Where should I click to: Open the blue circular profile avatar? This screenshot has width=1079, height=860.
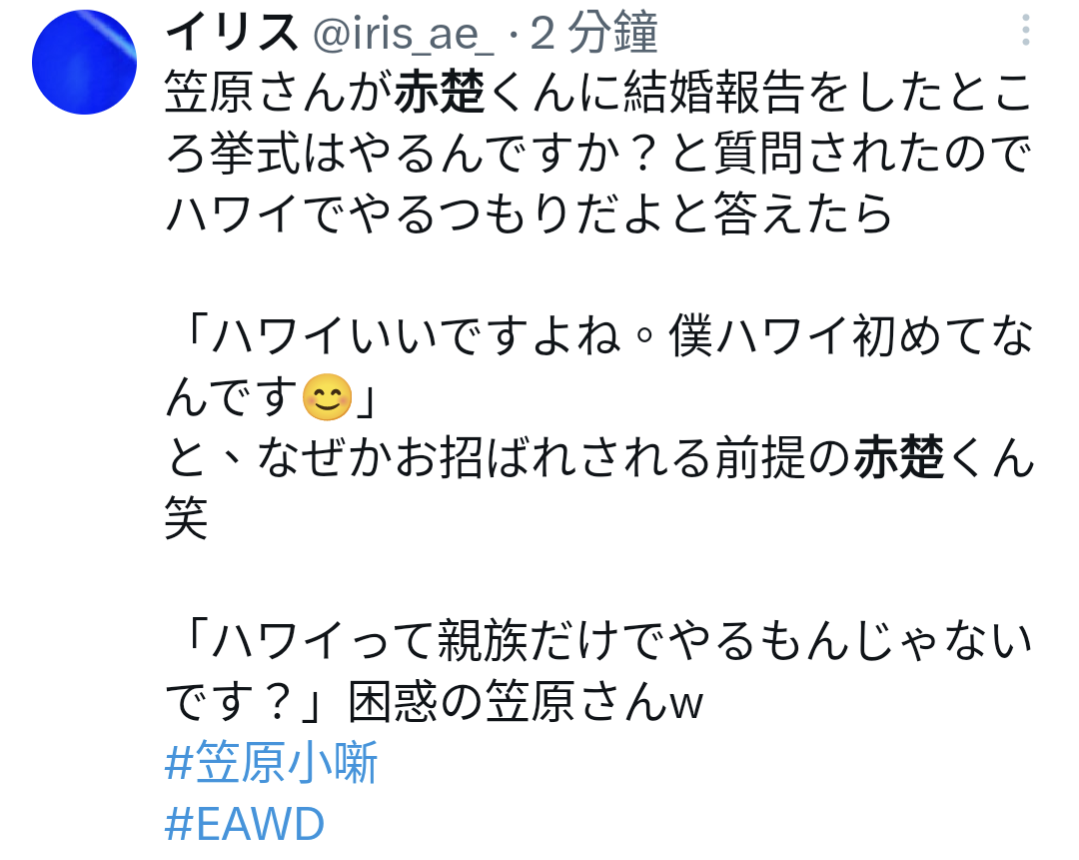click(84, 63)
